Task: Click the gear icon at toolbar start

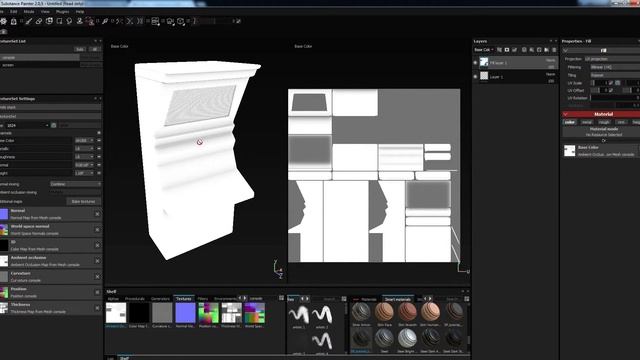Action: pyautogui.click(x=4, y=21)
